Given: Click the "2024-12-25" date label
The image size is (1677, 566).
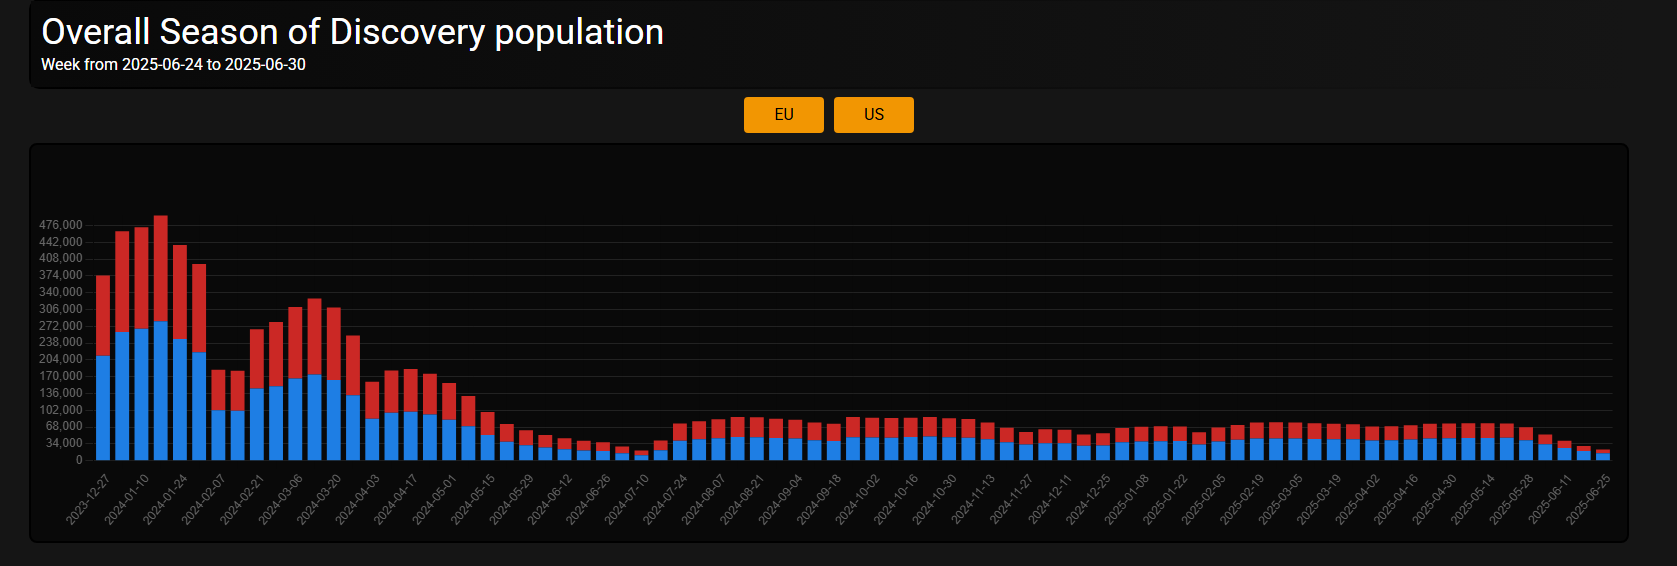Looking at the screenshot, I should 1089,499.
